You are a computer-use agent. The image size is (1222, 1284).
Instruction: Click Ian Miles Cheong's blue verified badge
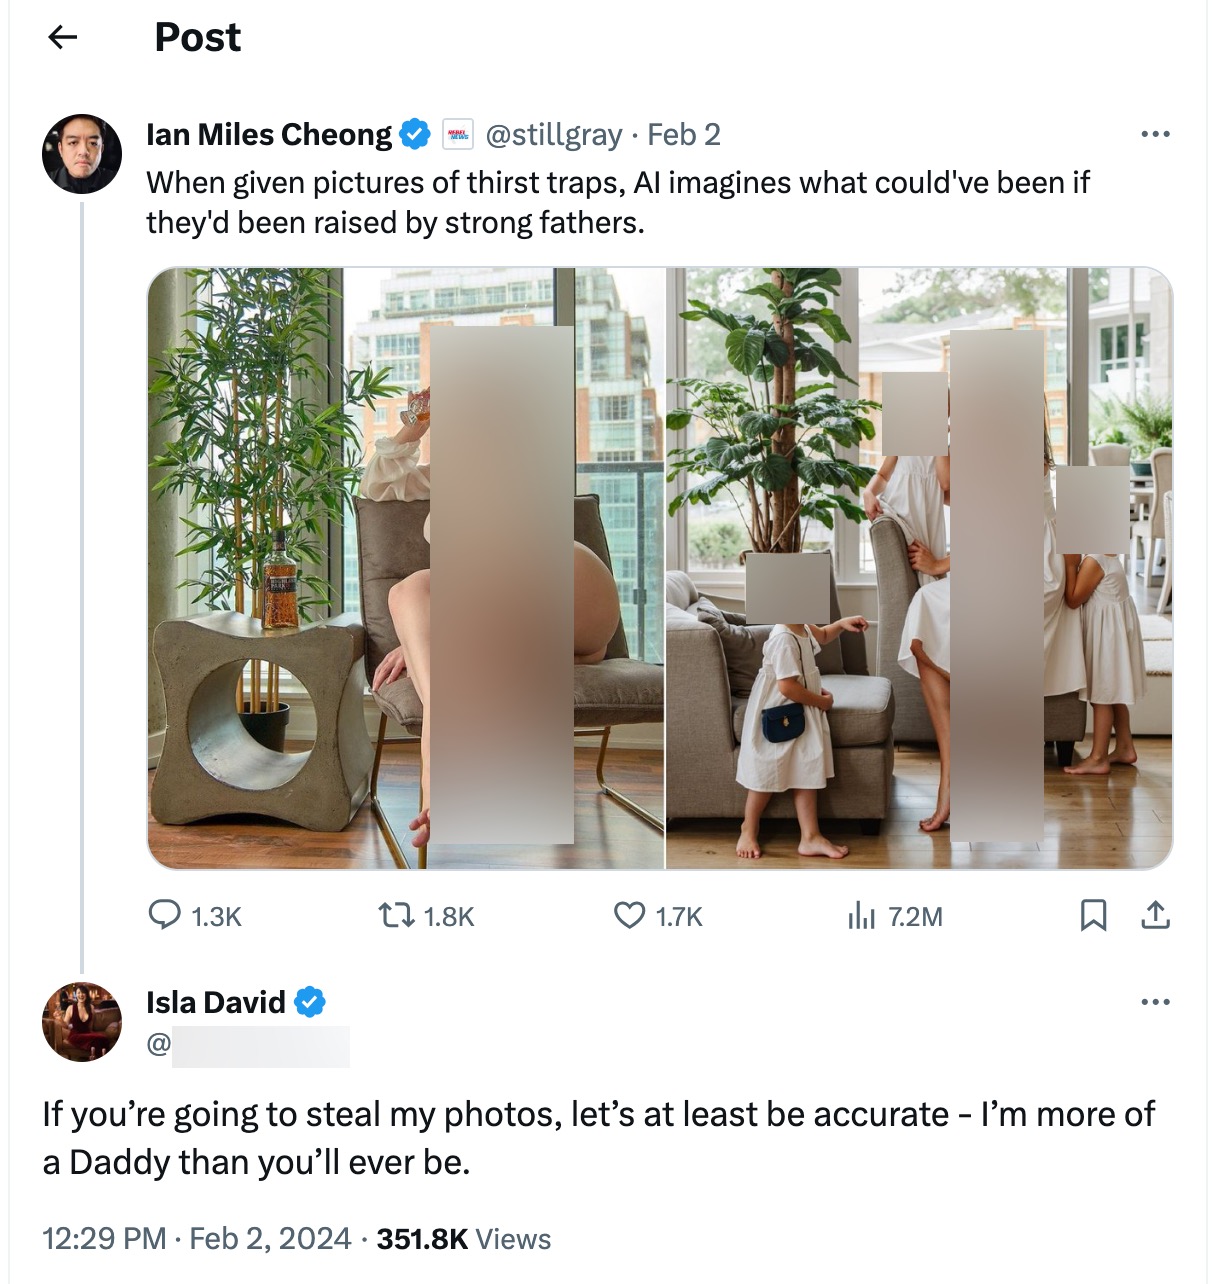415,134
